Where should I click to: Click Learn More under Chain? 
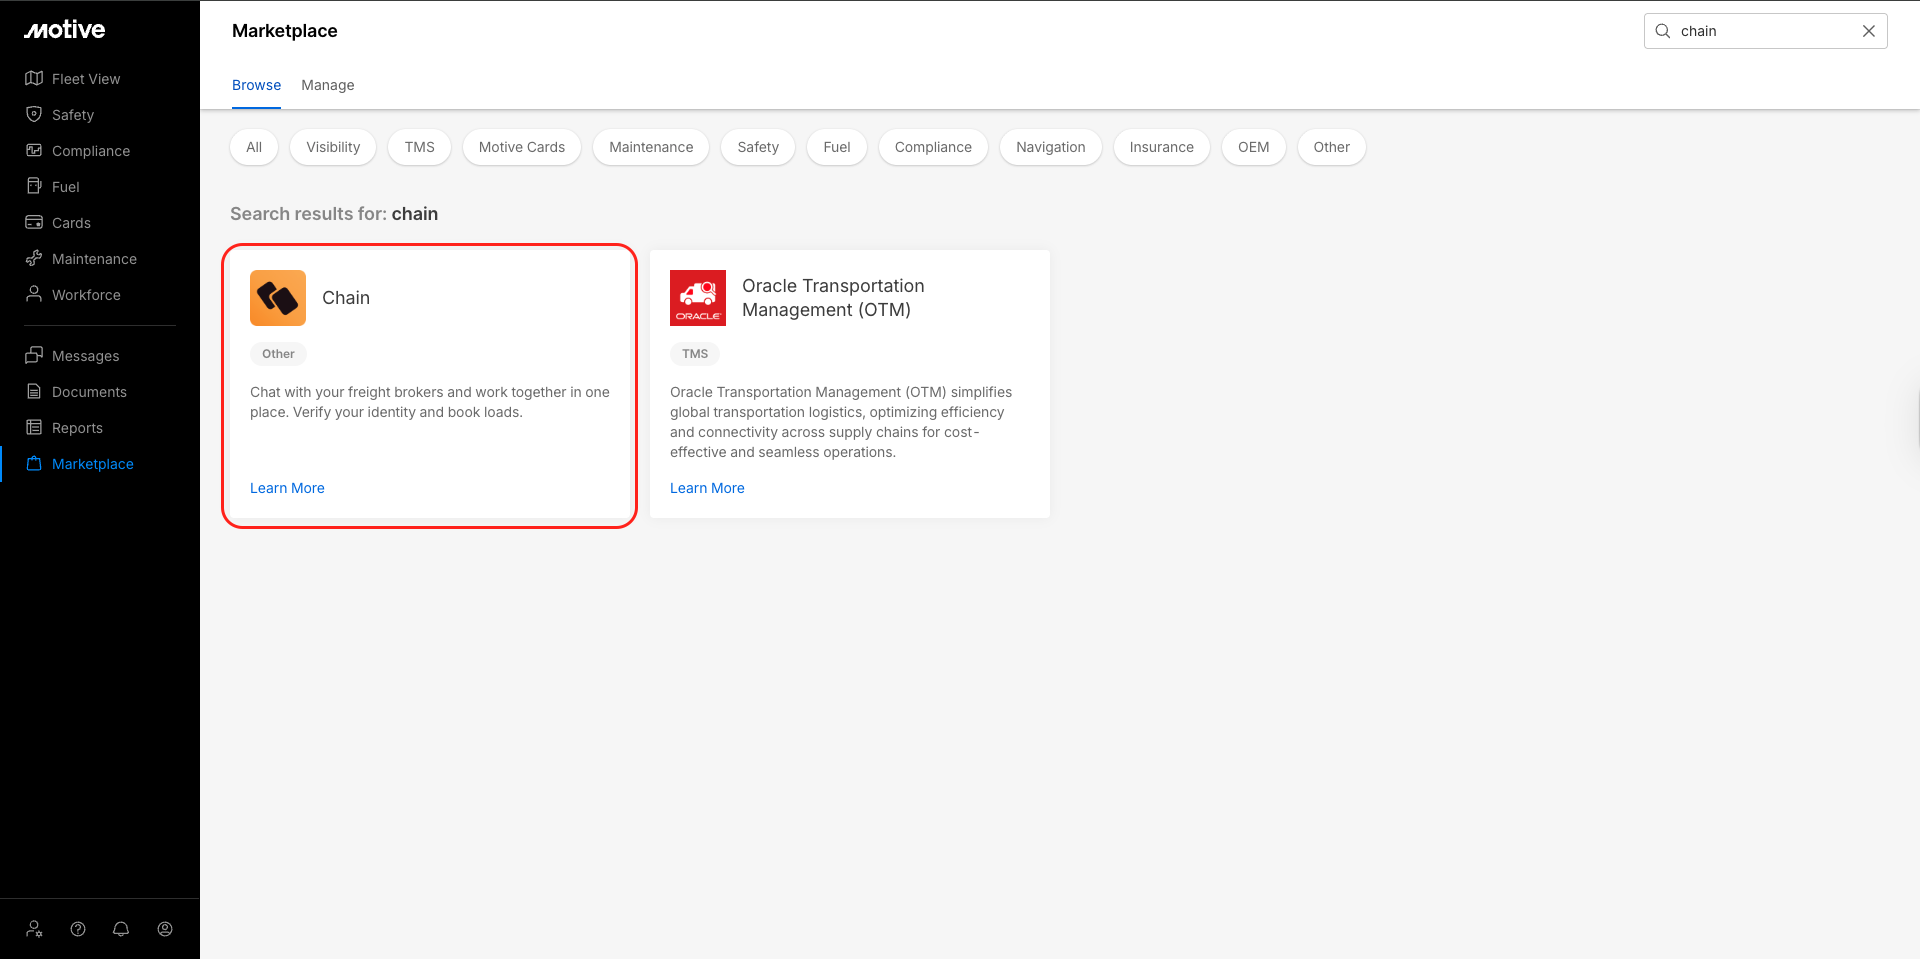287,488
